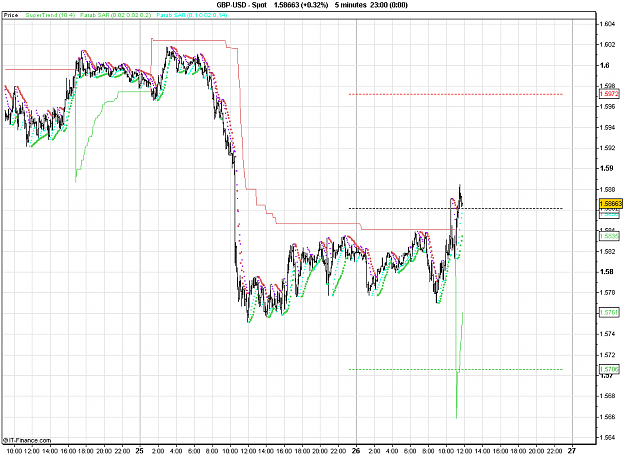The image size is (625, 455).
Task: Click the yellow 1.58663 current price tag
Action: (611, 204)
